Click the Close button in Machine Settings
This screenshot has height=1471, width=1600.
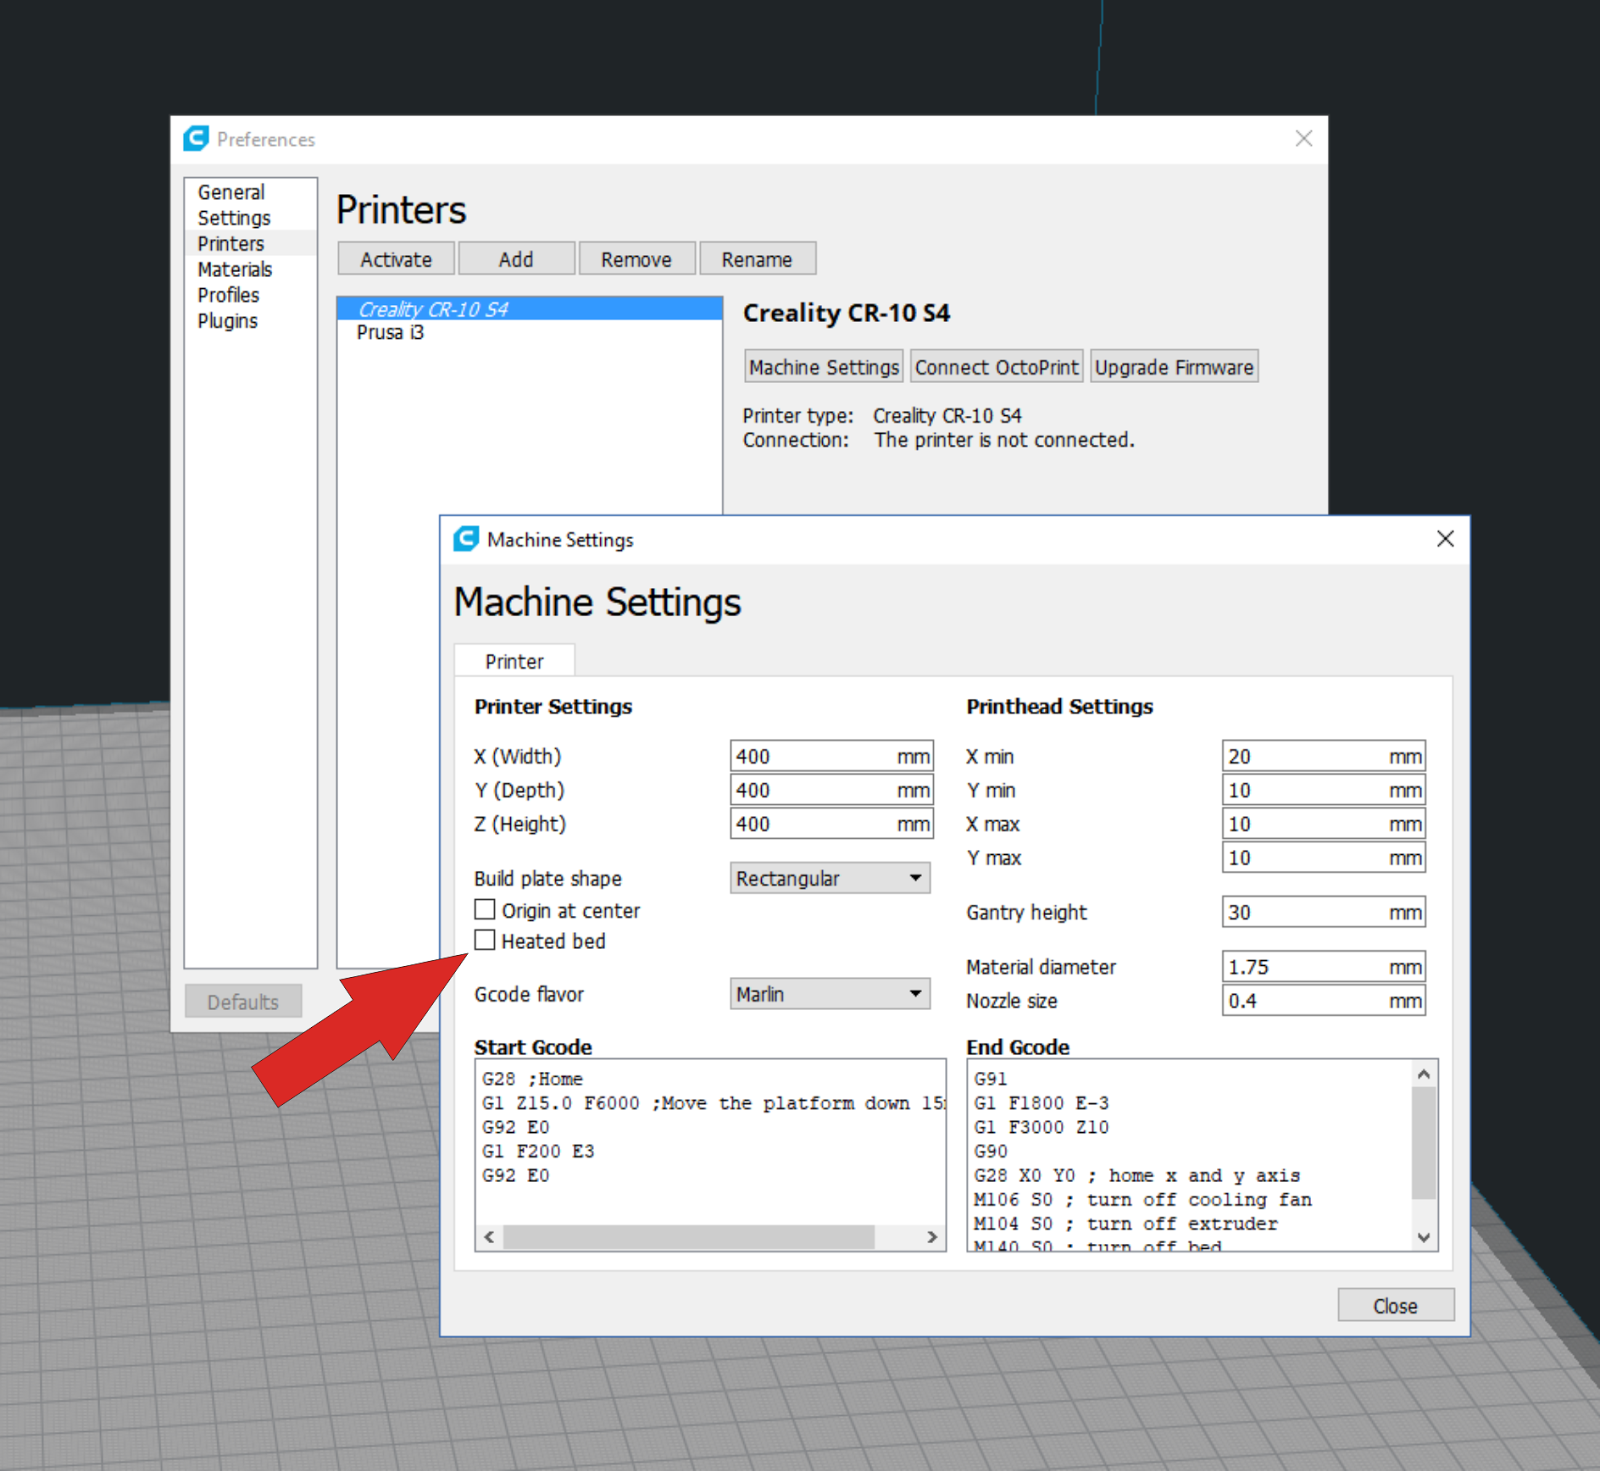[1395, 1306]
